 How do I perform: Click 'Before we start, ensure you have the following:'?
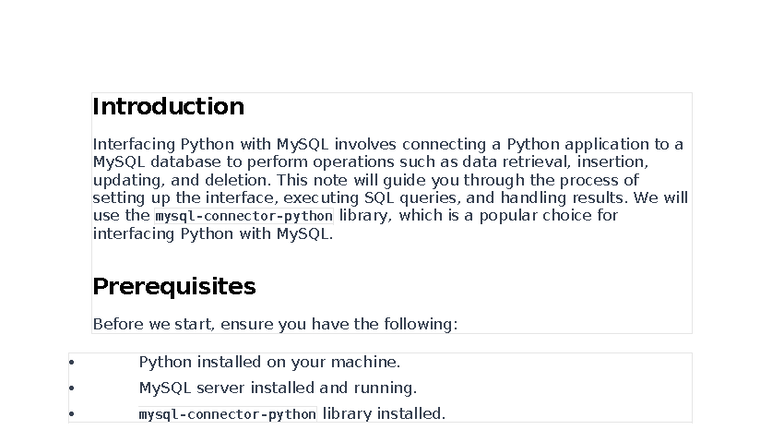[x=275, y=324]
